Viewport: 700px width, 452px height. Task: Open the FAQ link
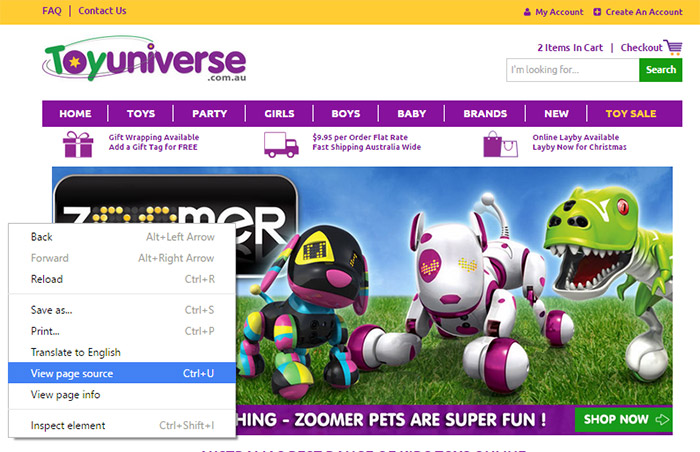click(52, 11)
